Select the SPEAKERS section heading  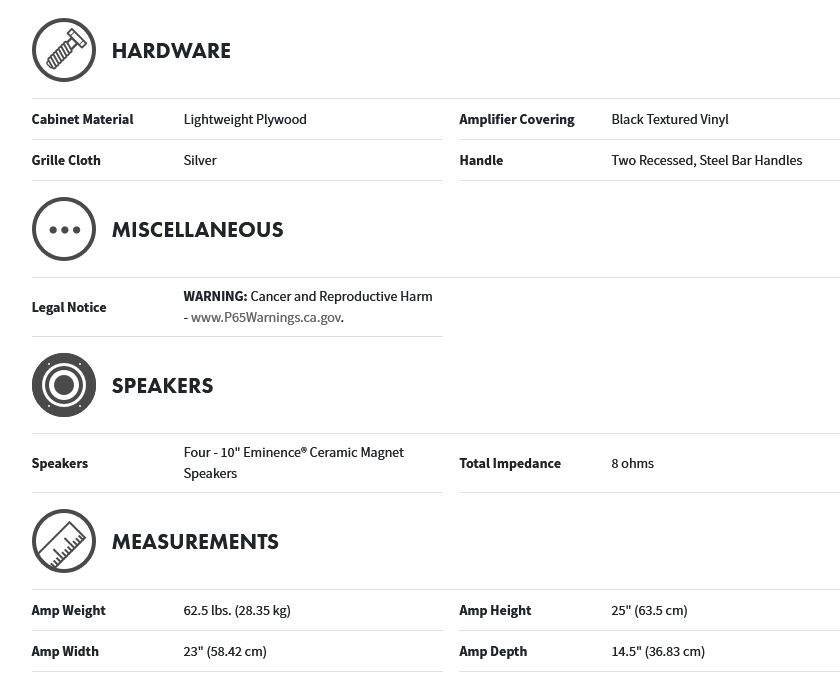click(162, 386)
